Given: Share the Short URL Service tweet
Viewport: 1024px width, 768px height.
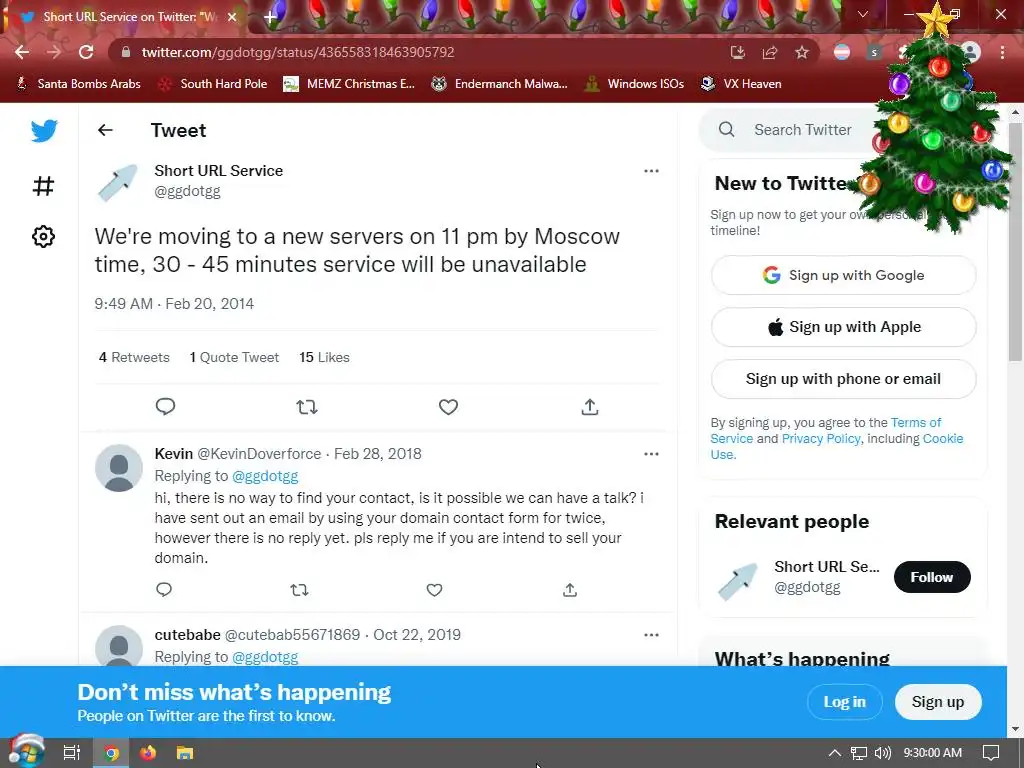Looking at the screenshot, I should 590,407.
